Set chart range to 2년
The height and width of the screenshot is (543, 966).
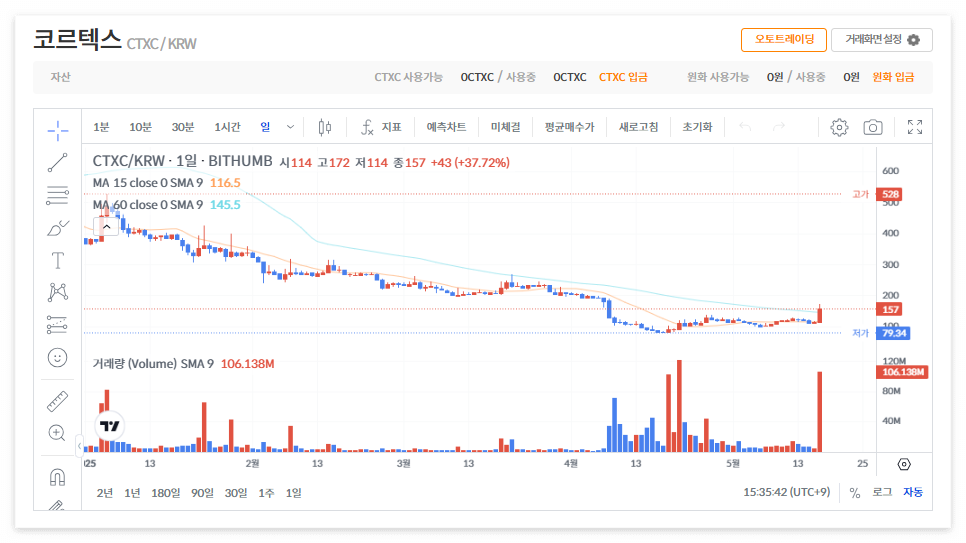click(105, 493)
